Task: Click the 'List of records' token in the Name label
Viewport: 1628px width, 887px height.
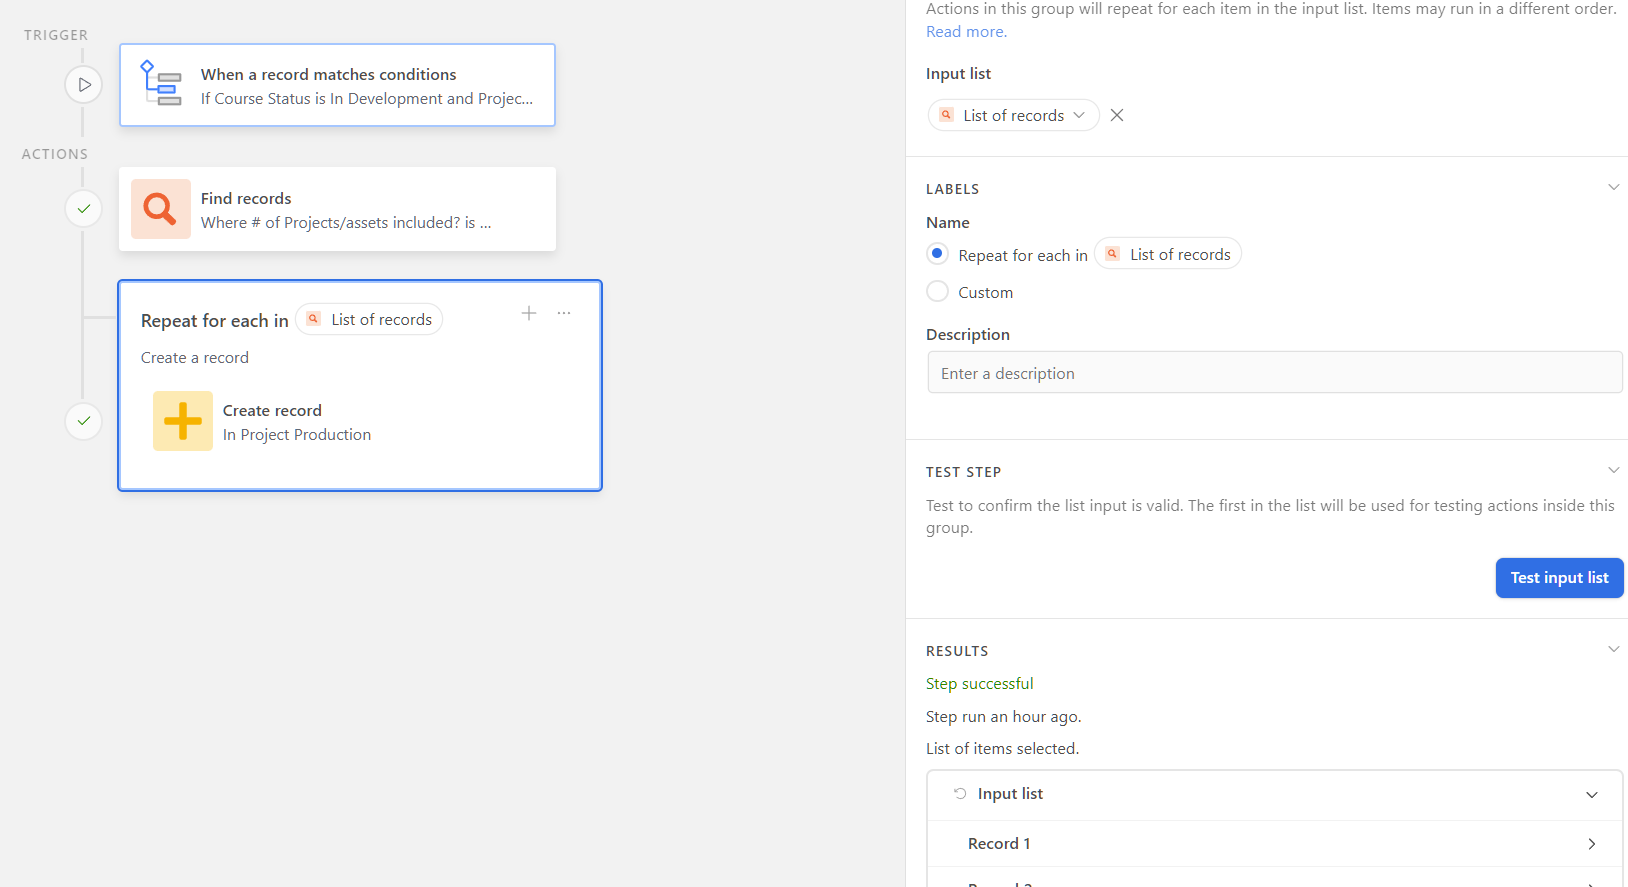Action: 1168,254
